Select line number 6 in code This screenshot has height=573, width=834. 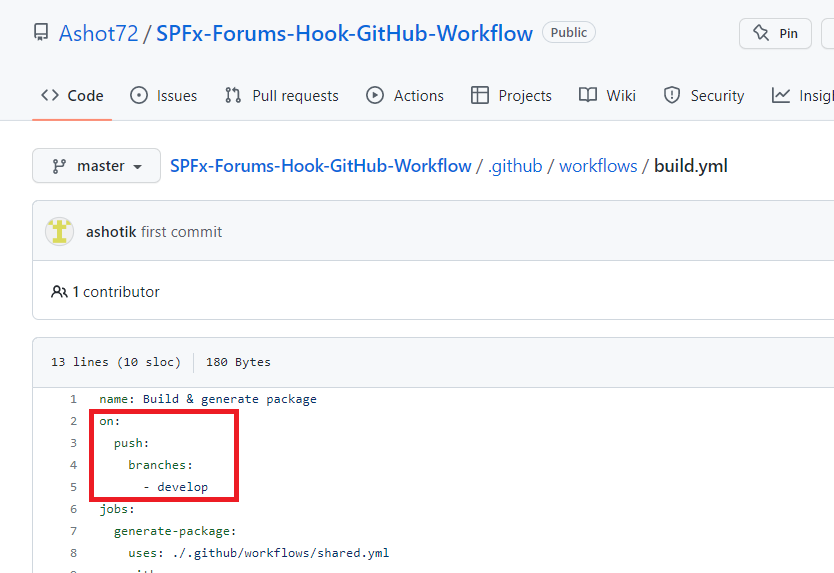coord(73,509)
